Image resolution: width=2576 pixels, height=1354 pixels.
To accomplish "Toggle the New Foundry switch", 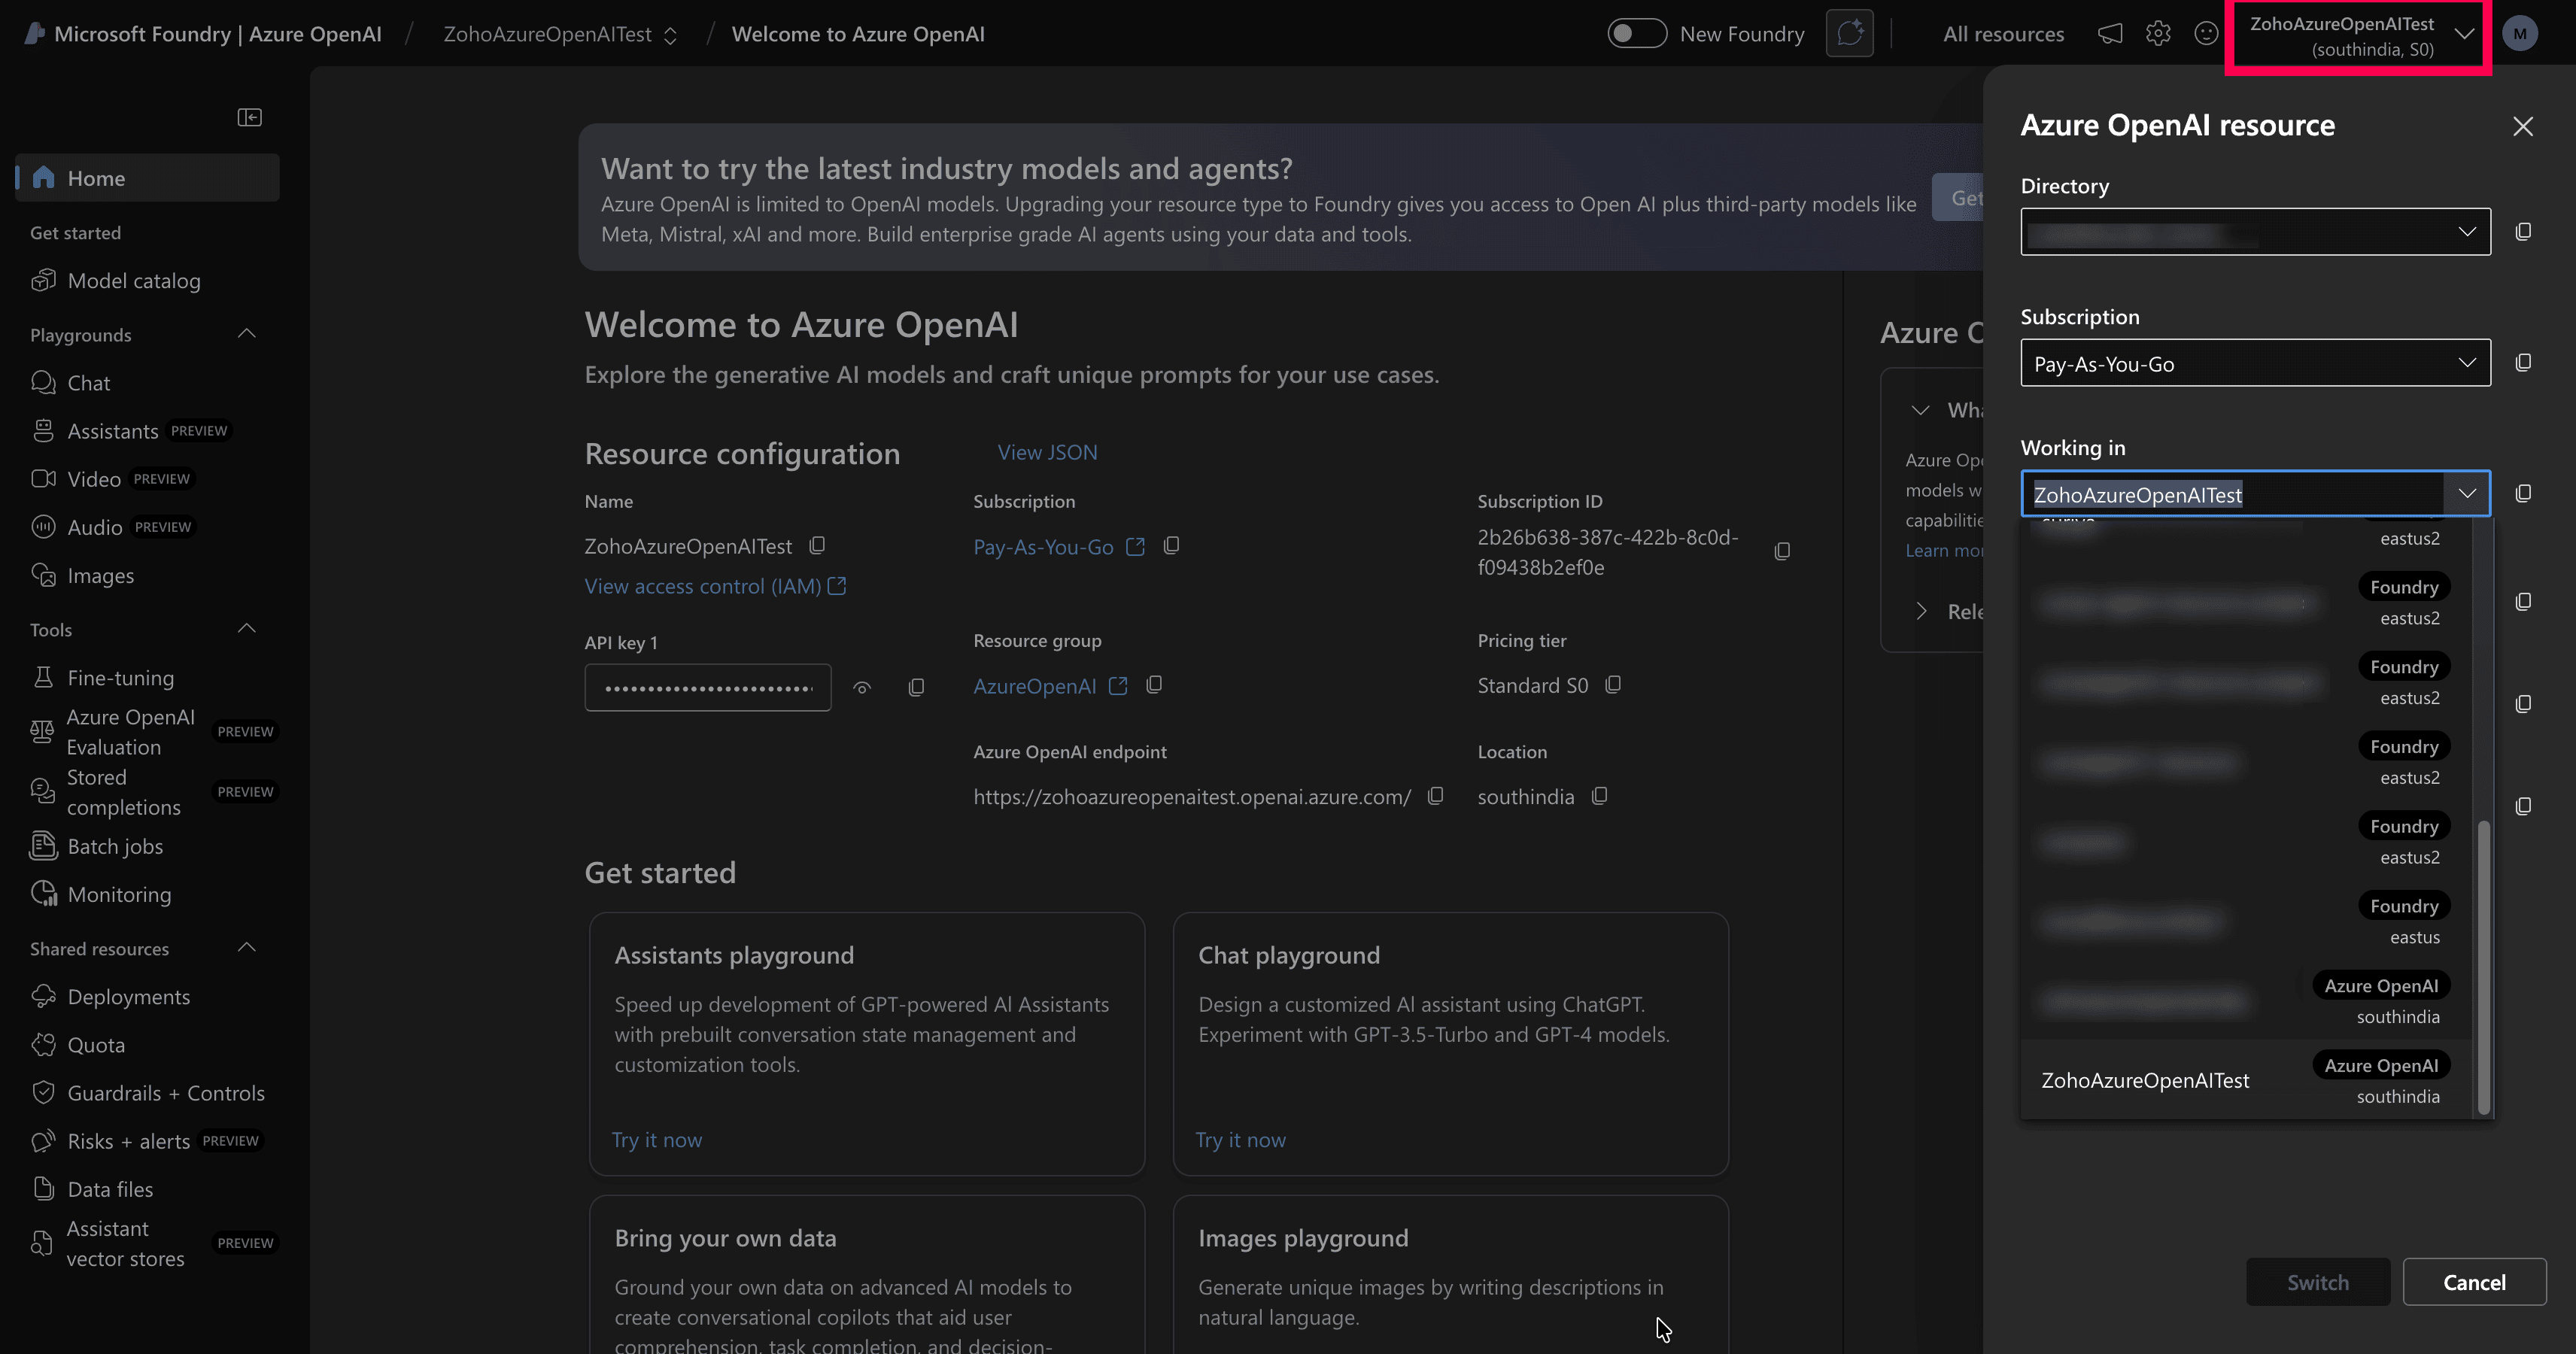I will tap(1636, 34).
